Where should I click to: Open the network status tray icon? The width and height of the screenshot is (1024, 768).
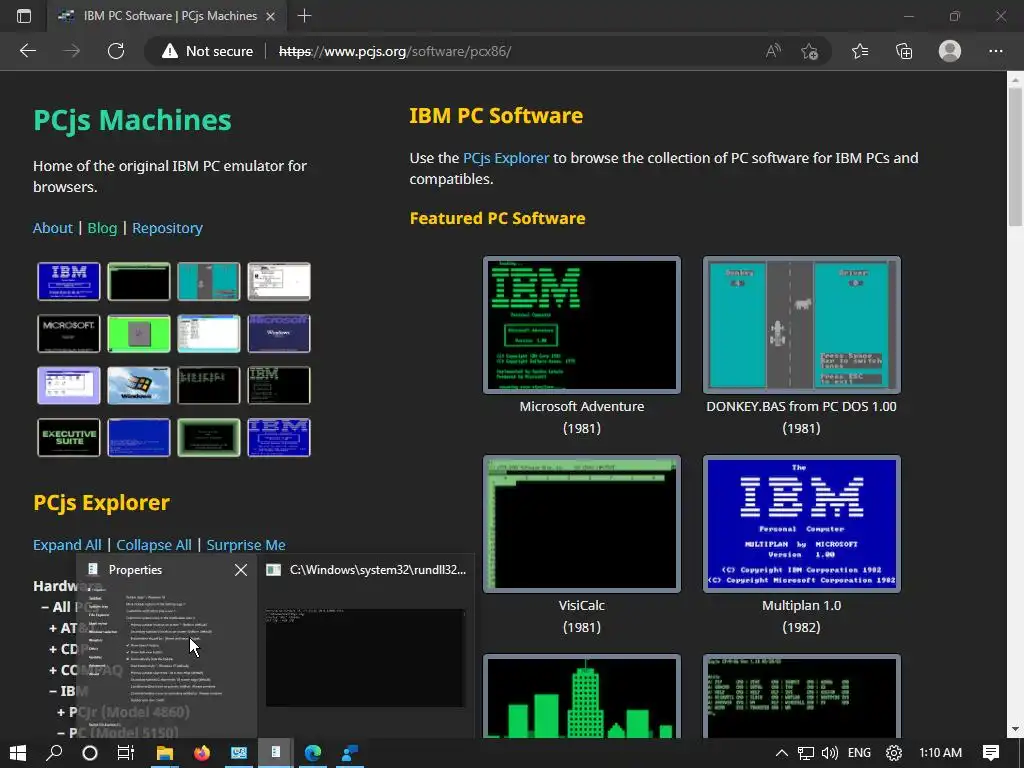(x=806, y=753)
